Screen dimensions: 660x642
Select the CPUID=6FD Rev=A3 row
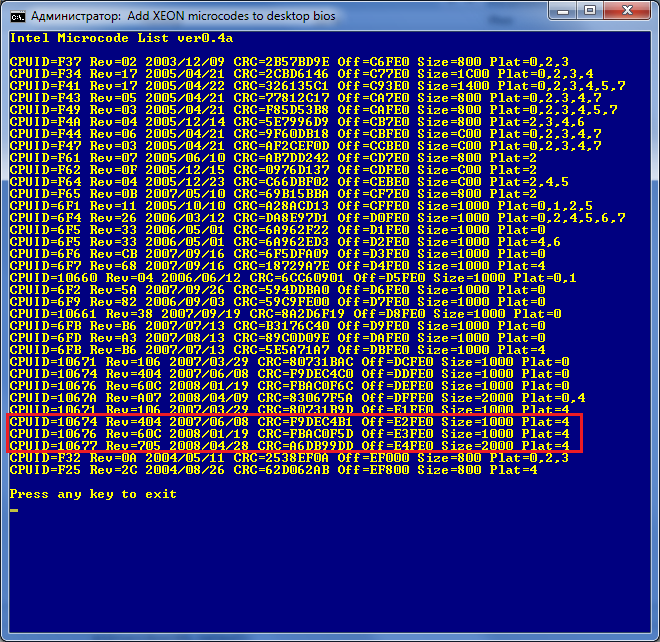point(277,338)
